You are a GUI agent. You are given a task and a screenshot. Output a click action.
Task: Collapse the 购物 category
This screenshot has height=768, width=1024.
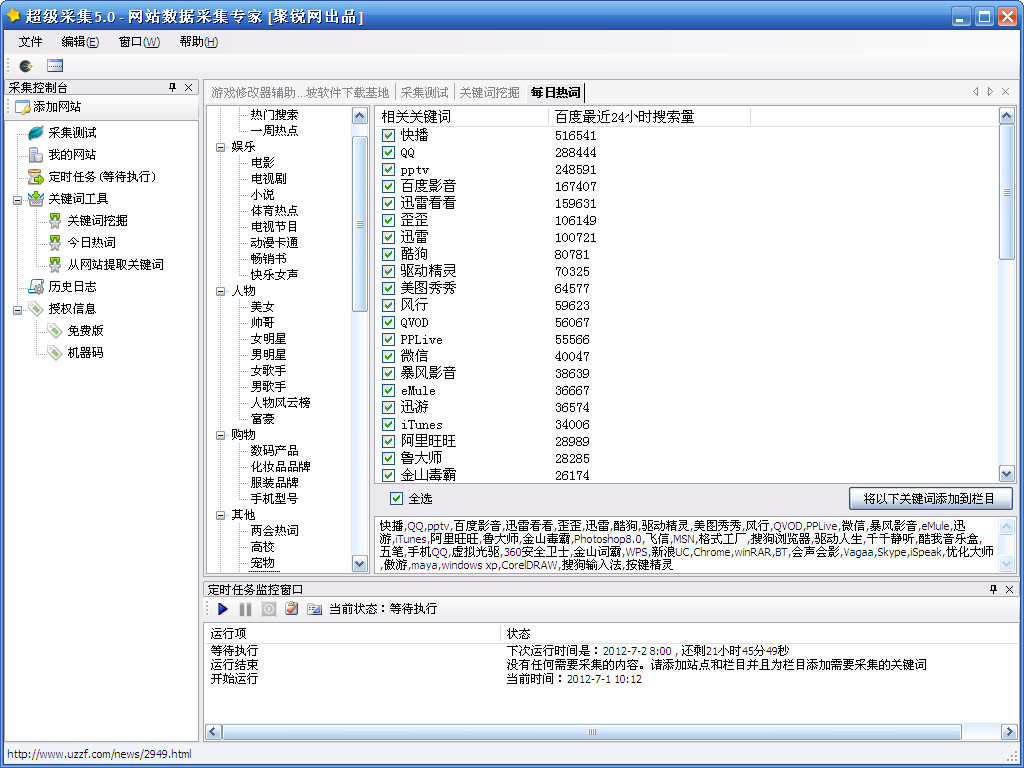(x=221, y=435)
